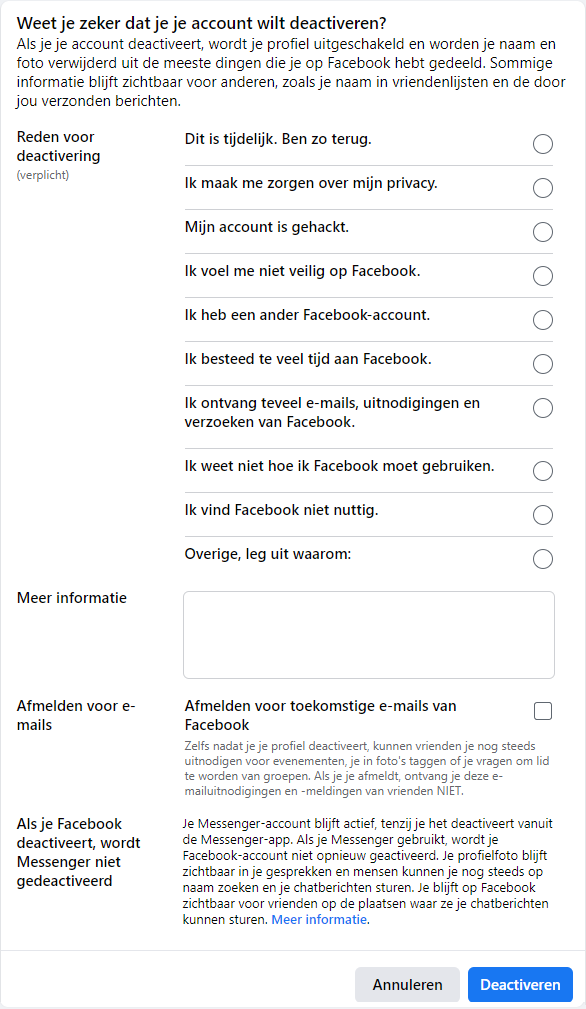This screenshot has width=586, height=1009.
Task: Enable 'Afmelden voor toekomstige e-mails' checkbox
Action: (543, 711)
